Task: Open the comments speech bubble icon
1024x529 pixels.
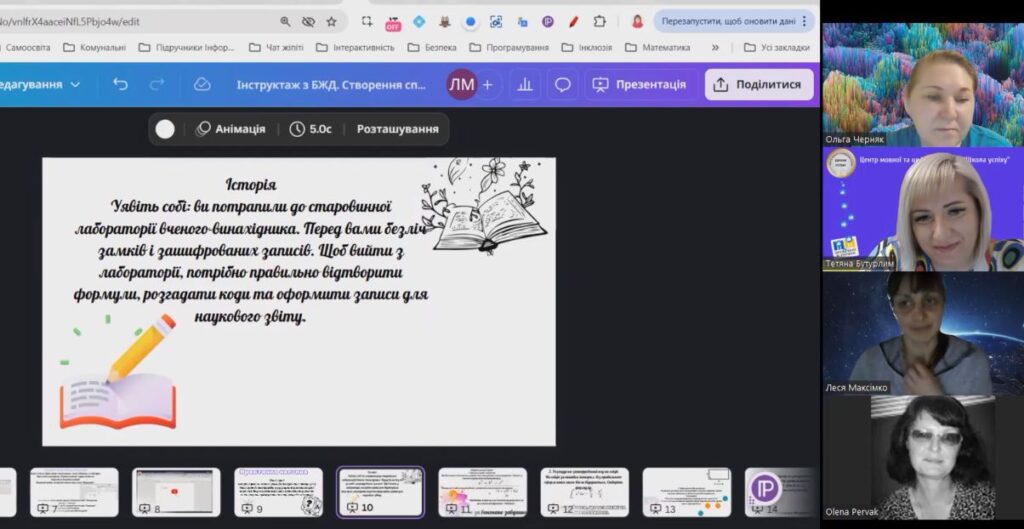Action: tap(562, 85)
